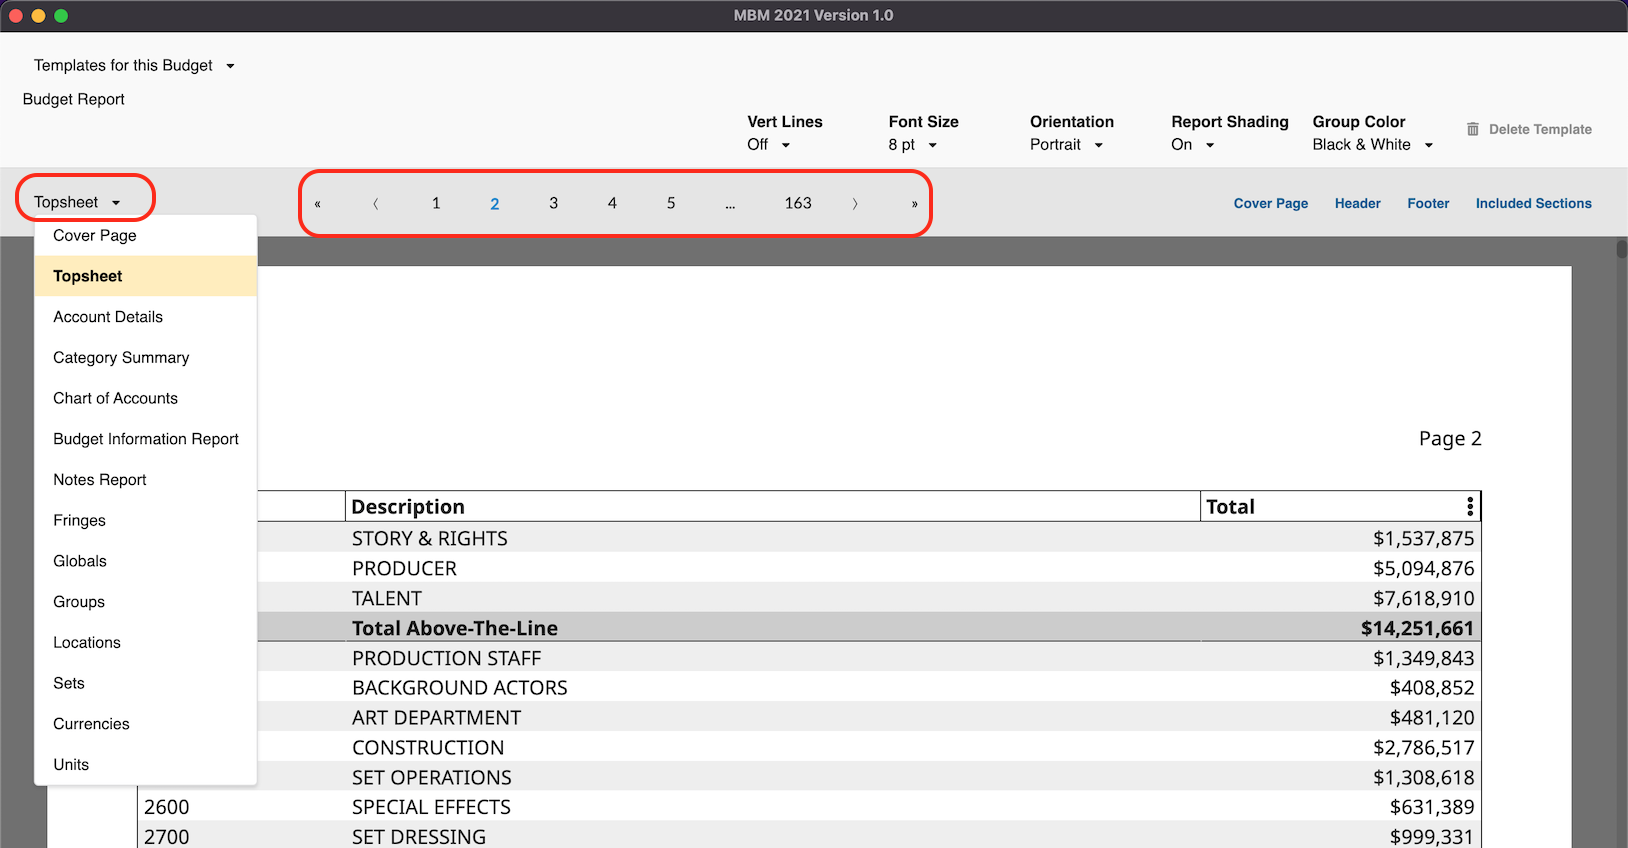
Task: Select Account Details from the report list
Action: point(108,317)
